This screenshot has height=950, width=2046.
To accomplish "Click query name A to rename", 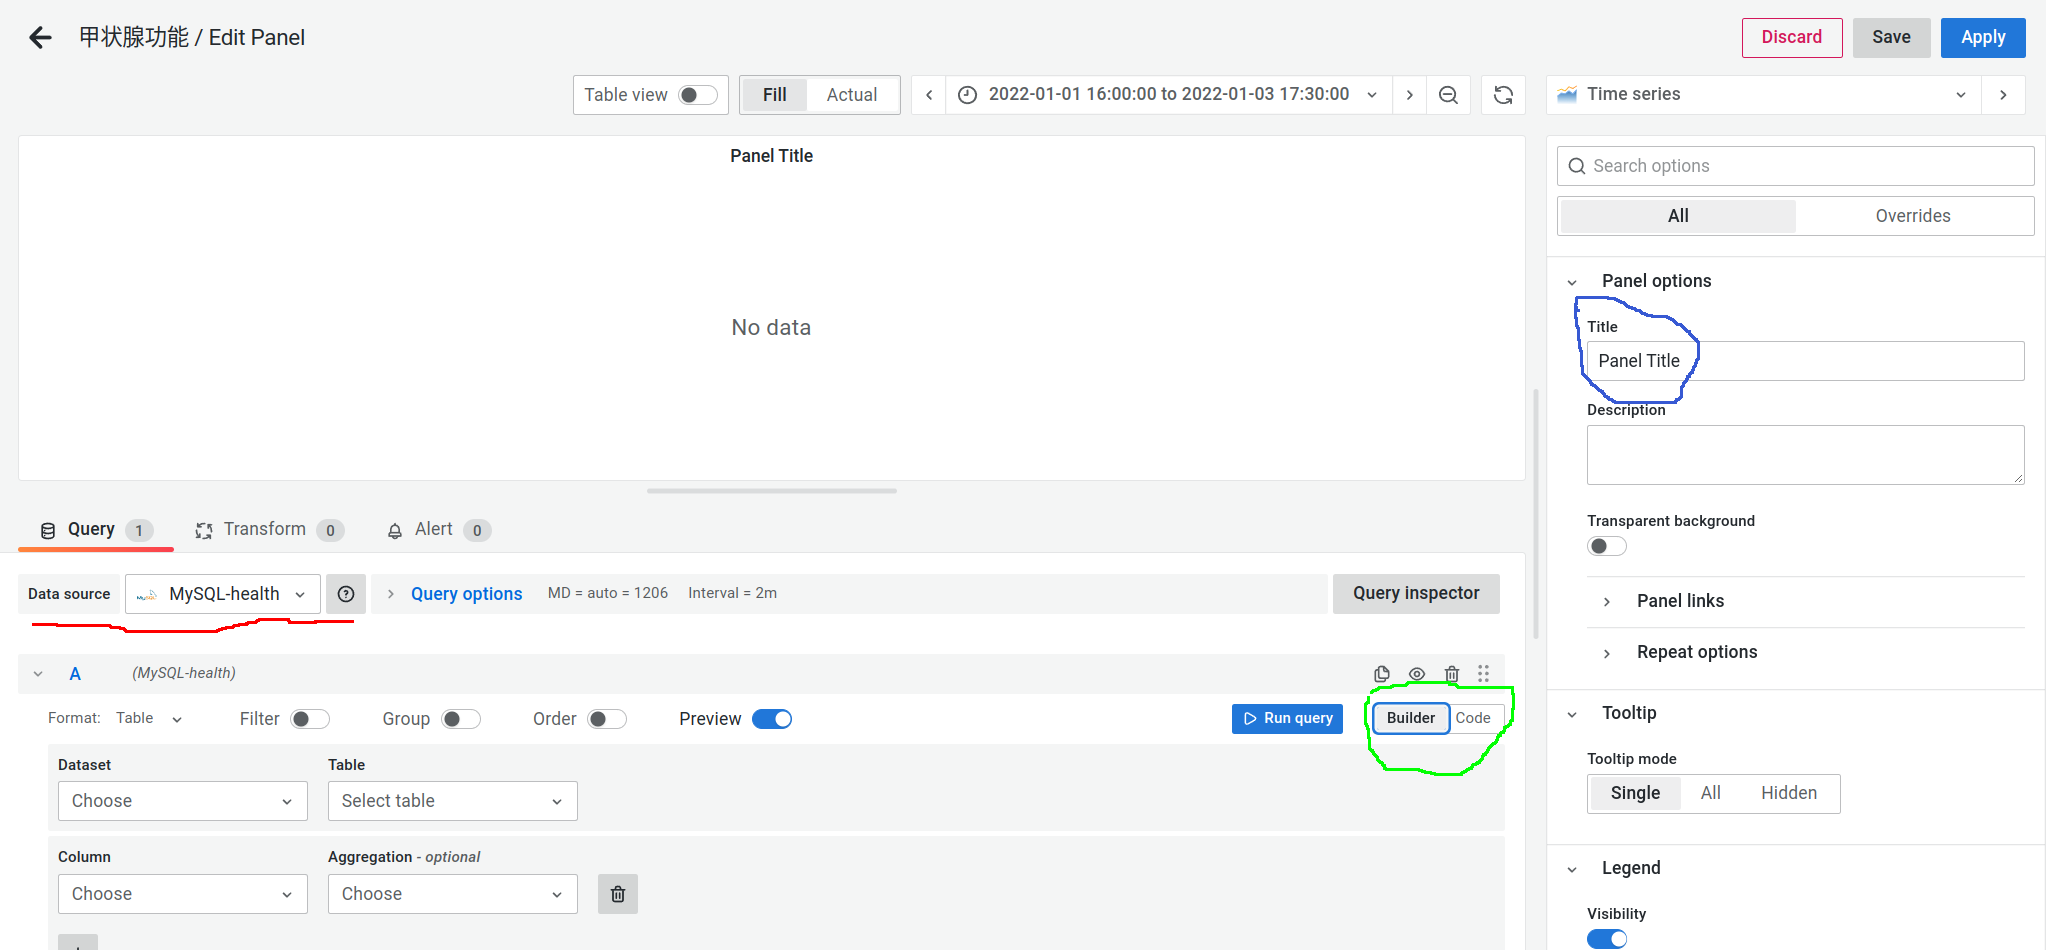I will click(x=75, y=674).
